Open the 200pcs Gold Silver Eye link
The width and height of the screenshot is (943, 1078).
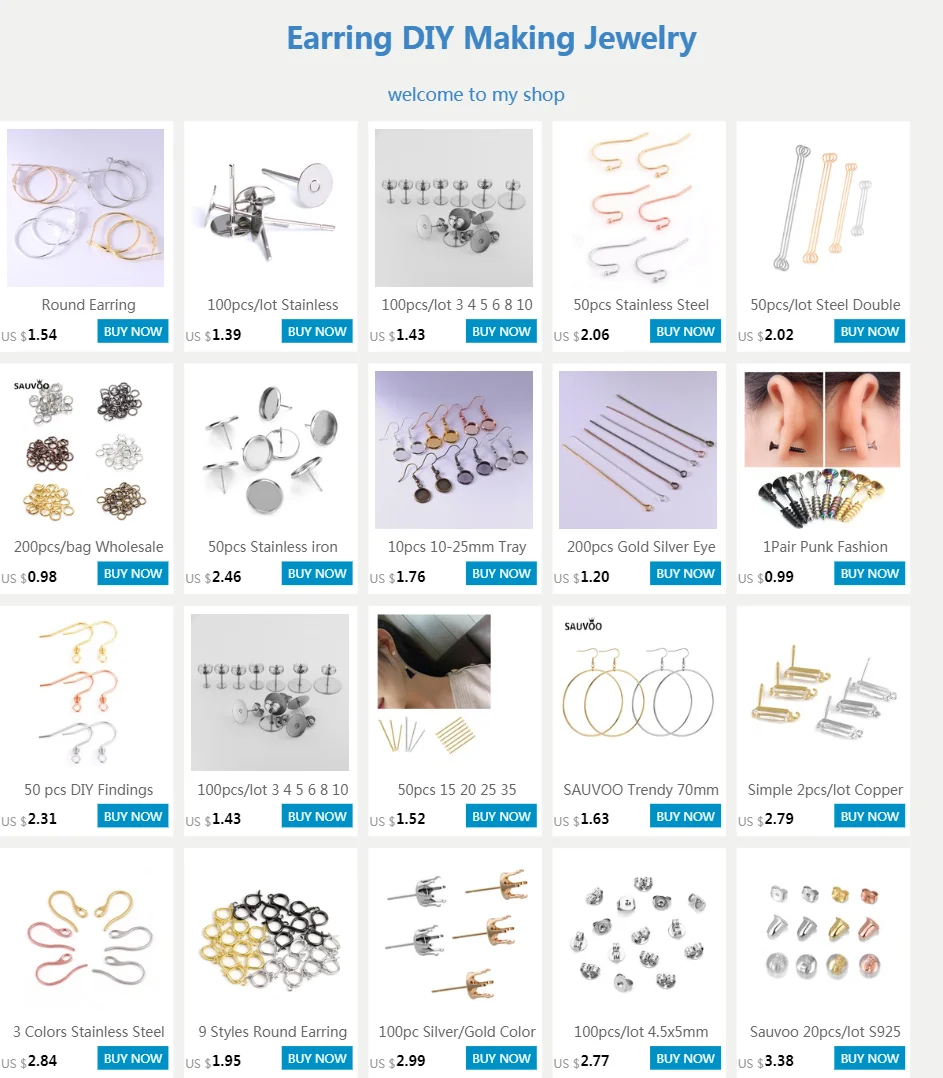click(x=641, y=547)
